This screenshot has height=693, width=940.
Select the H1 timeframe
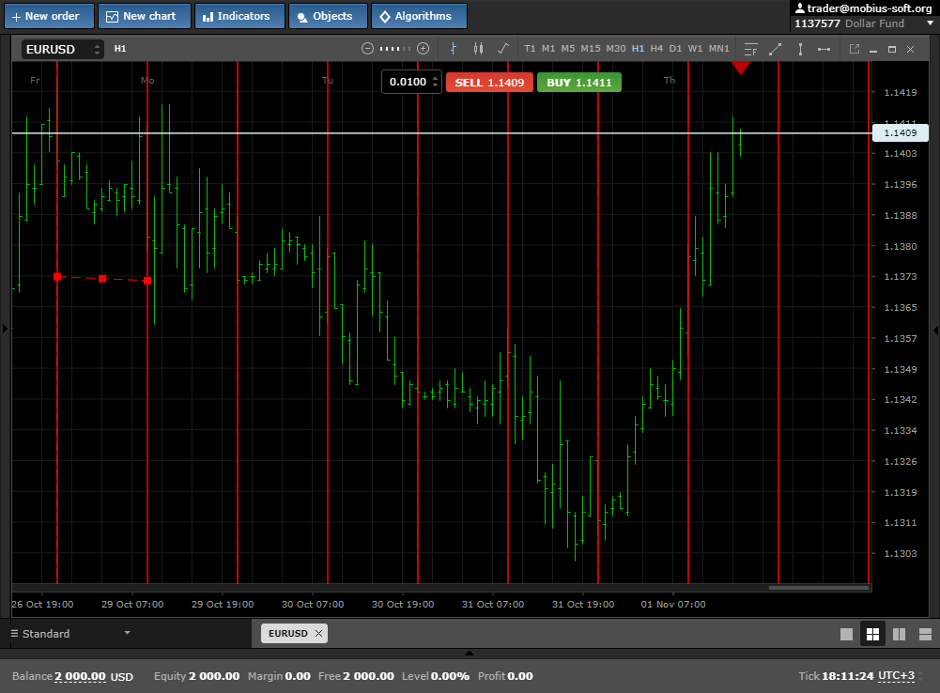pos(638,49)
